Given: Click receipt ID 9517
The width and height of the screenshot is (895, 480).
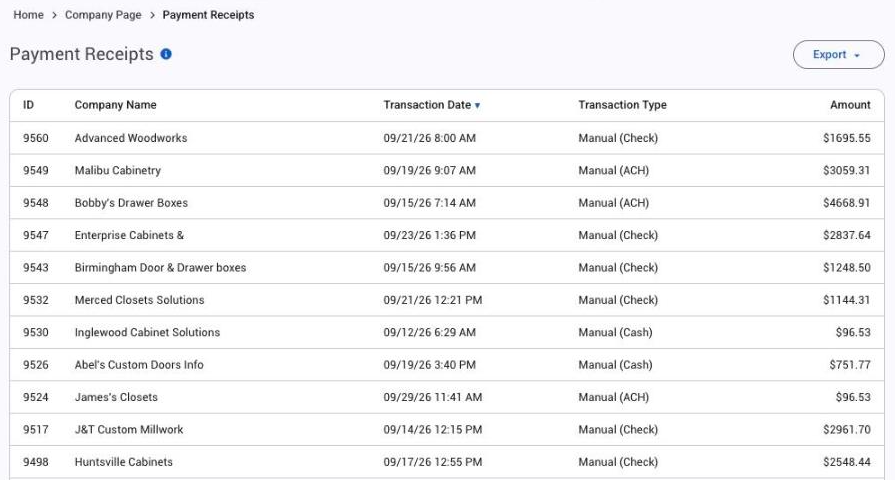Looking at the screenshot, I should pos(36,430).
